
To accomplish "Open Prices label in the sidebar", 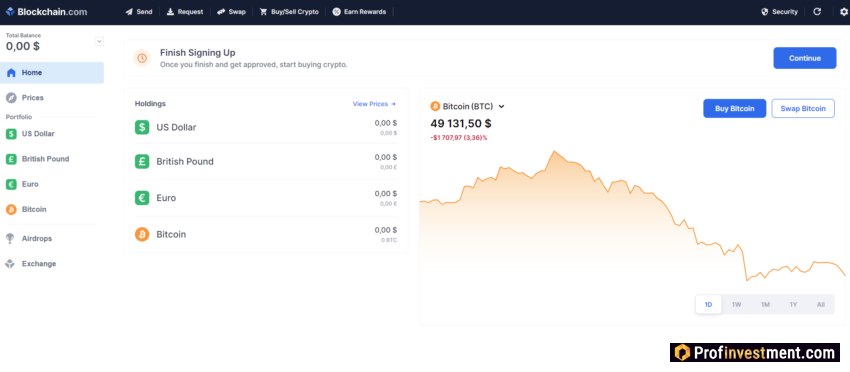I will [33, 98].
